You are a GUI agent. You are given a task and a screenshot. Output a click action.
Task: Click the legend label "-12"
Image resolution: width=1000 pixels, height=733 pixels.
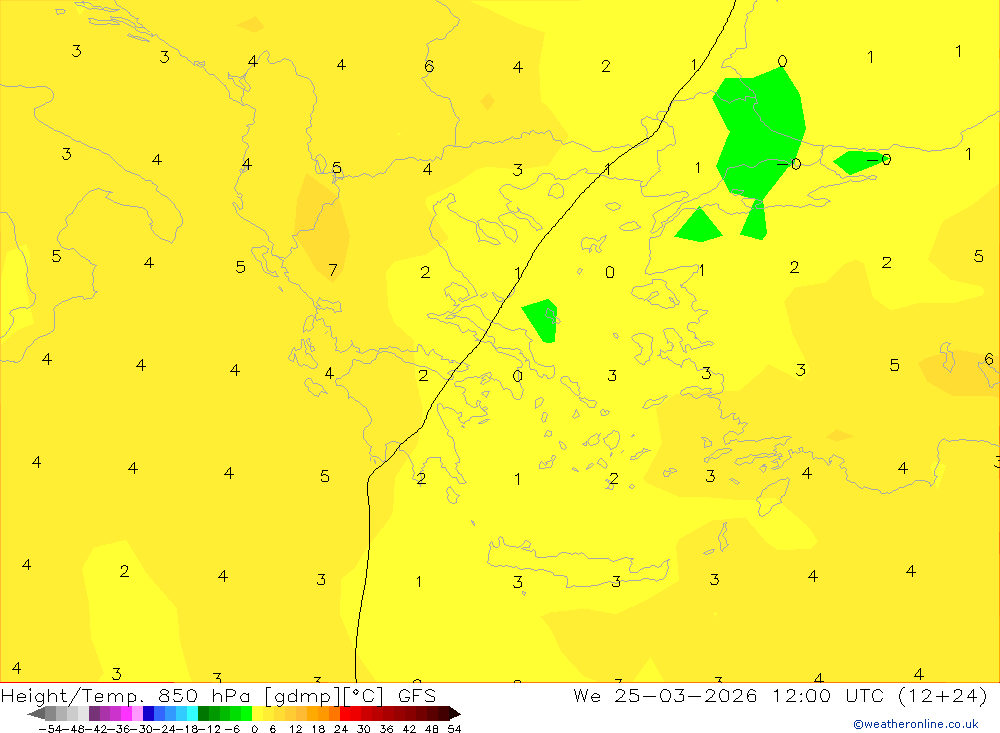click(x=209, y=729)
